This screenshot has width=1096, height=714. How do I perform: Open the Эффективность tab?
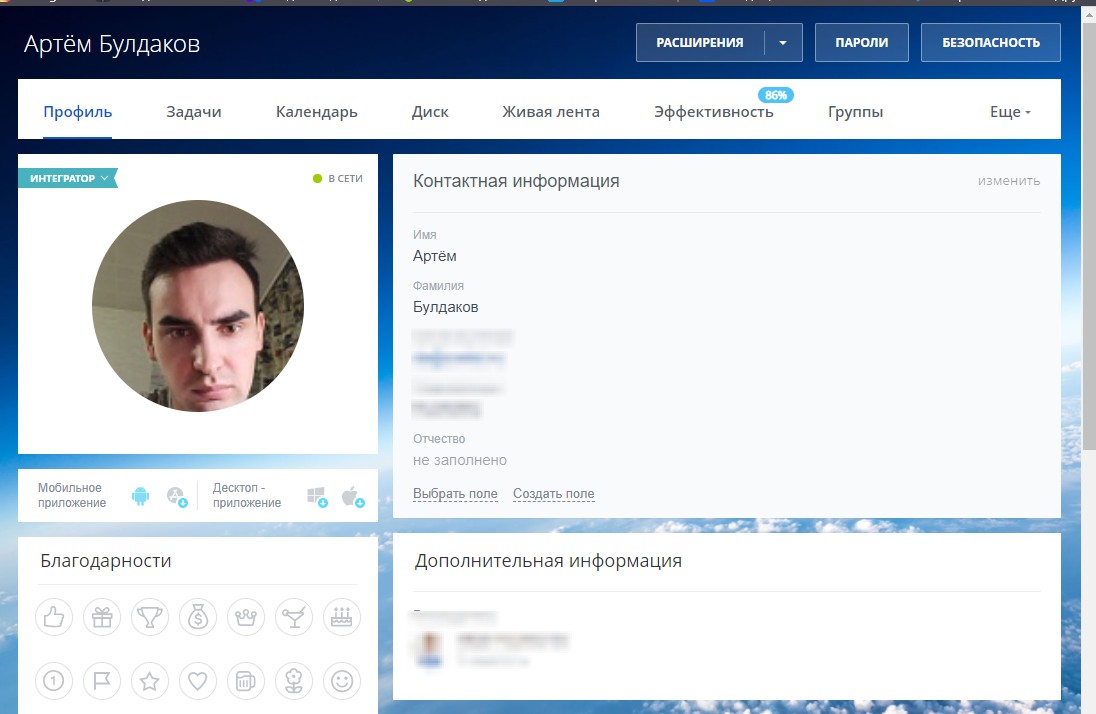pyautogui.click(x=714, y=112)
